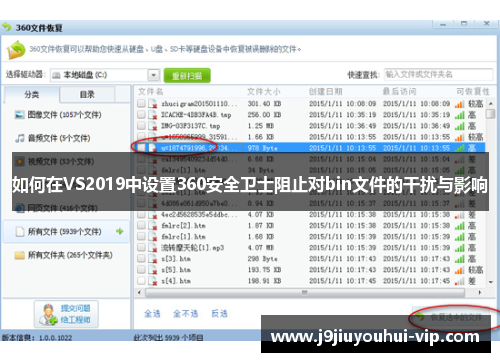Screen dimensions: 500x362
Task: Check the box for 流转摩天轮[1].mp3
Action: pyautogui.click(x=141, y=247)
